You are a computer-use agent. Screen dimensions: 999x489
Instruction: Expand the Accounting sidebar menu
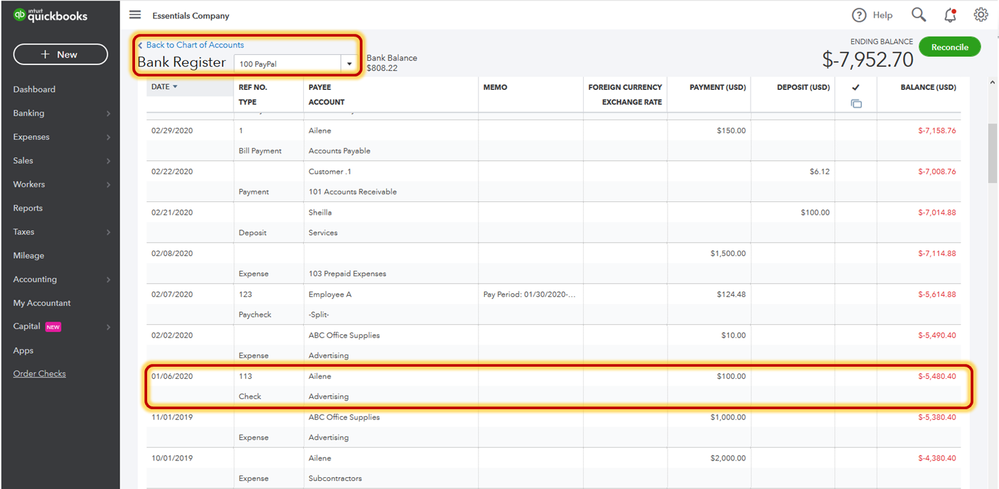point(61,279)
